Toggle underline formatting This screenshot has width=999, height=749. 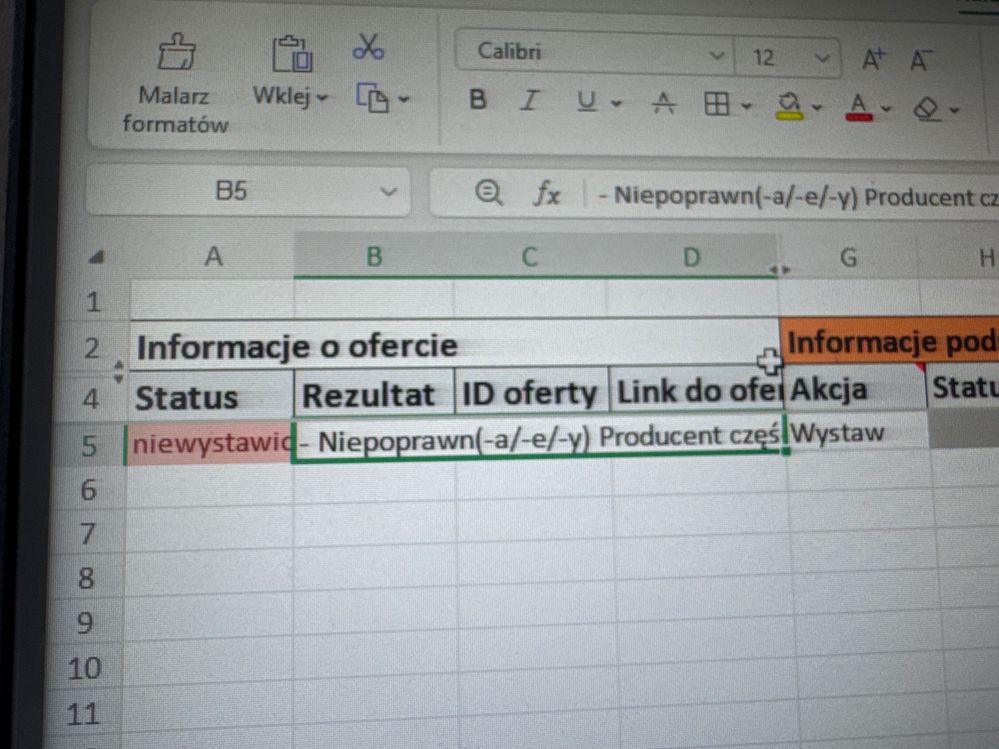tap(585, 101)
